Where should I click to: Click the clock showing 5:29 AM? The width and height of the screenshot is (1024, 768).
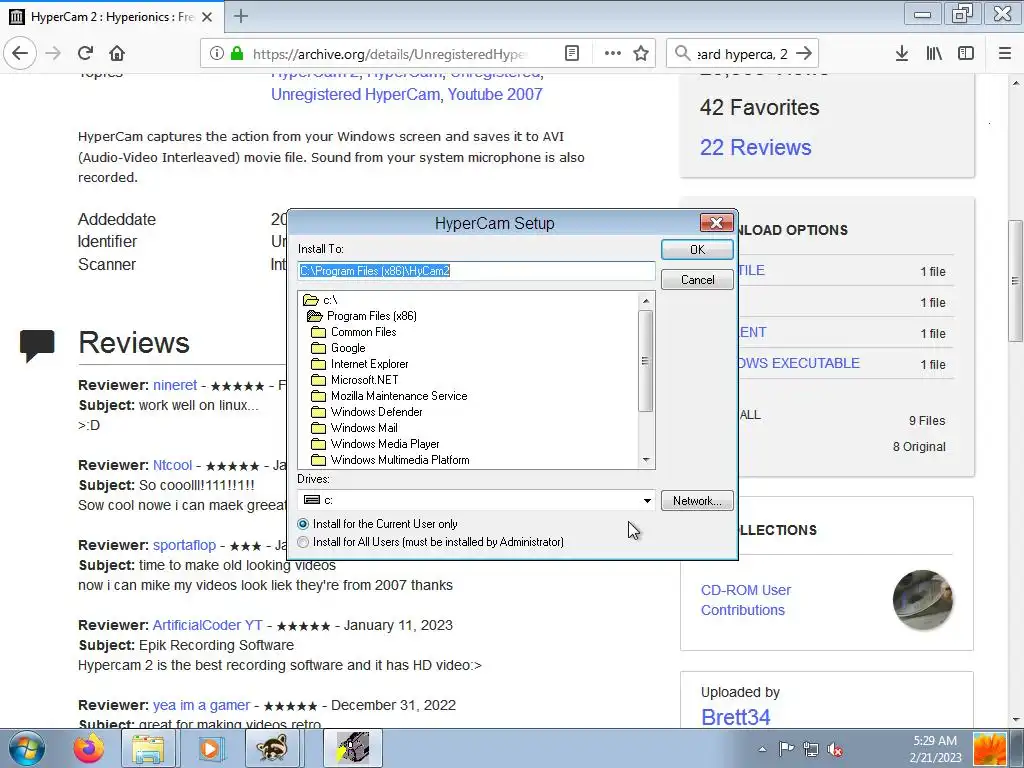click(935, 741)
